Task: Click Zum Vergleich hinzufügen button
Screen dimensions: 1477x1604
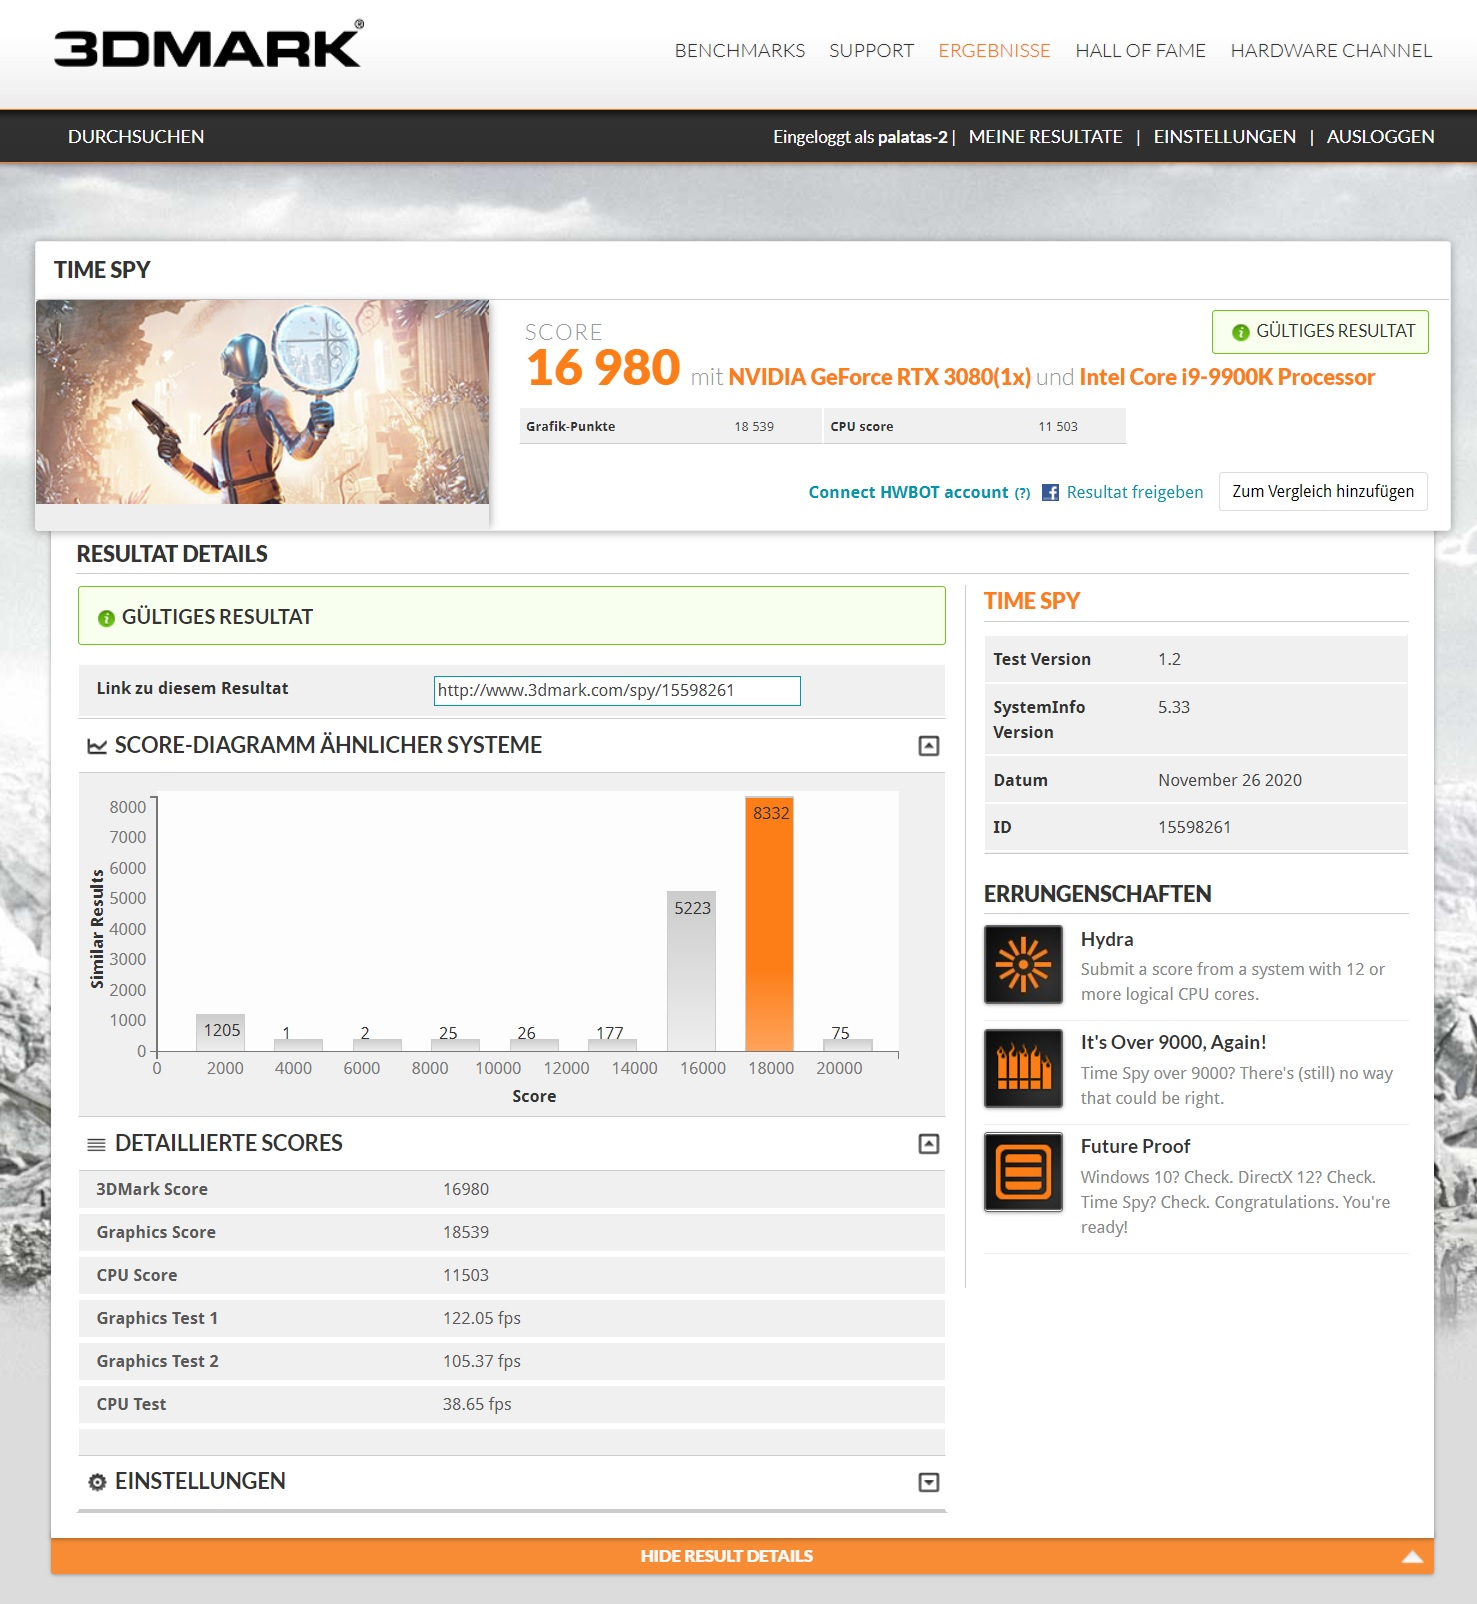Action: [x=1322, y=491]
